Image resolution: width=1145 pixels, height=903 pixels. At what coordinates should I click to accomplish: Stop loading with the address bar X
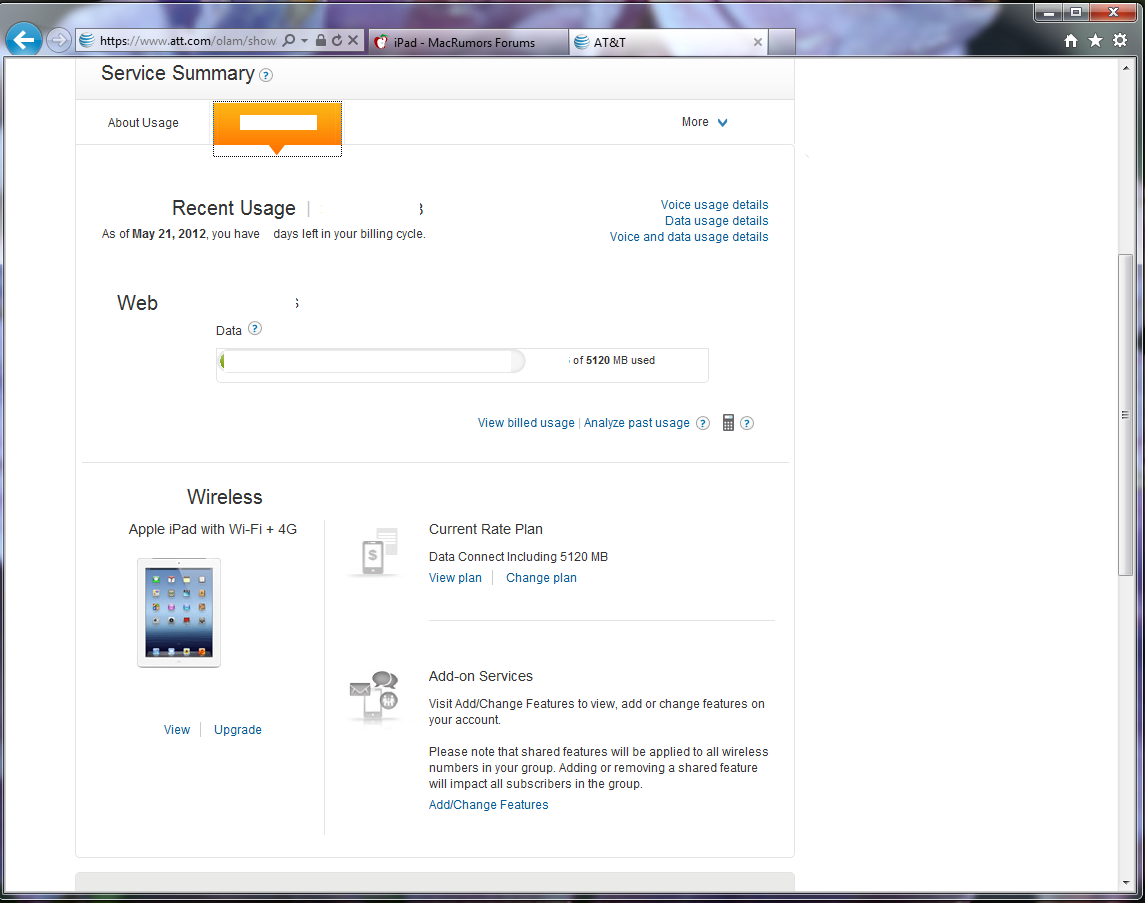pos(353,40)
